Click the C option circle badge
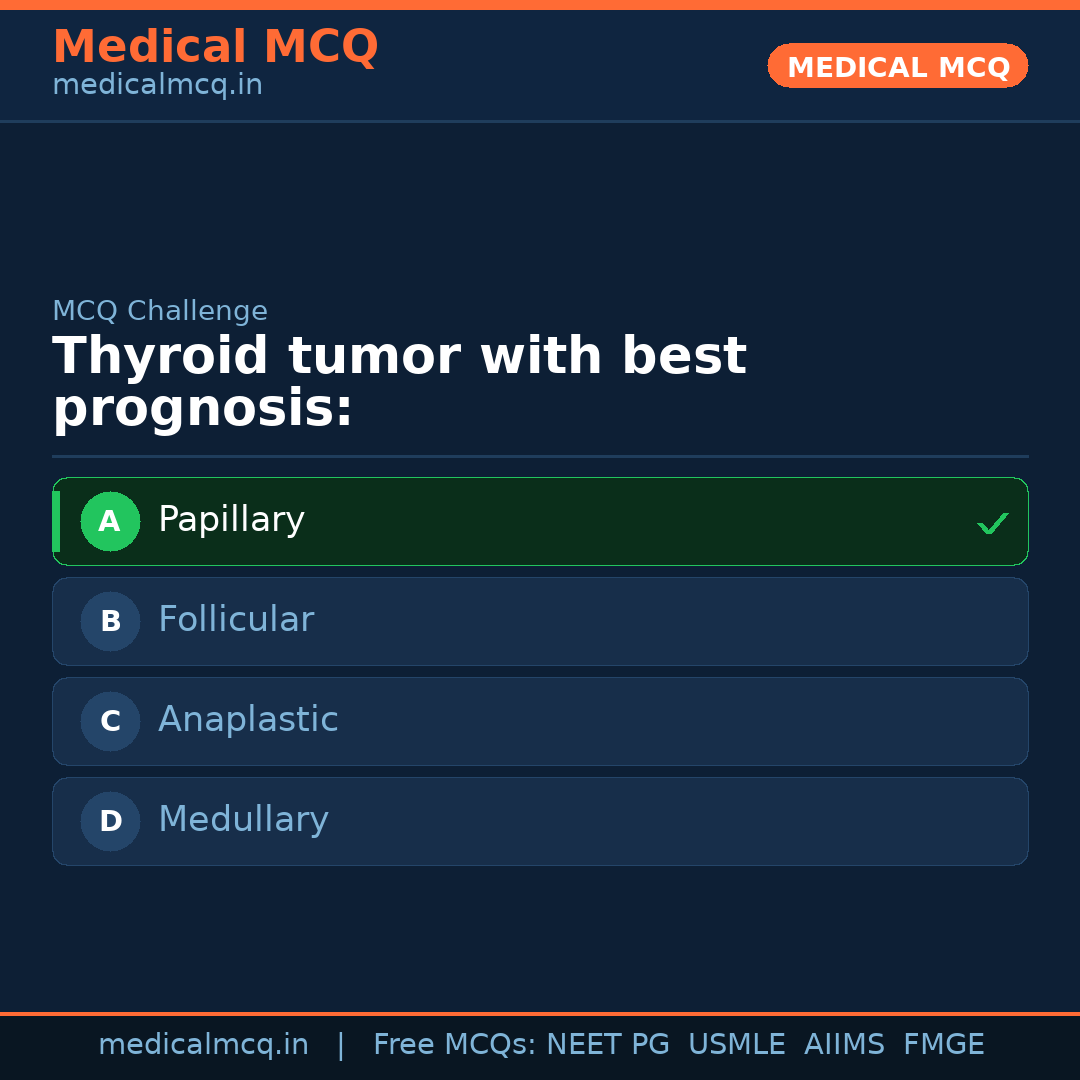Image resolution: width=1080 pixels, height=1080 pixels. click(x=110, y=721)
